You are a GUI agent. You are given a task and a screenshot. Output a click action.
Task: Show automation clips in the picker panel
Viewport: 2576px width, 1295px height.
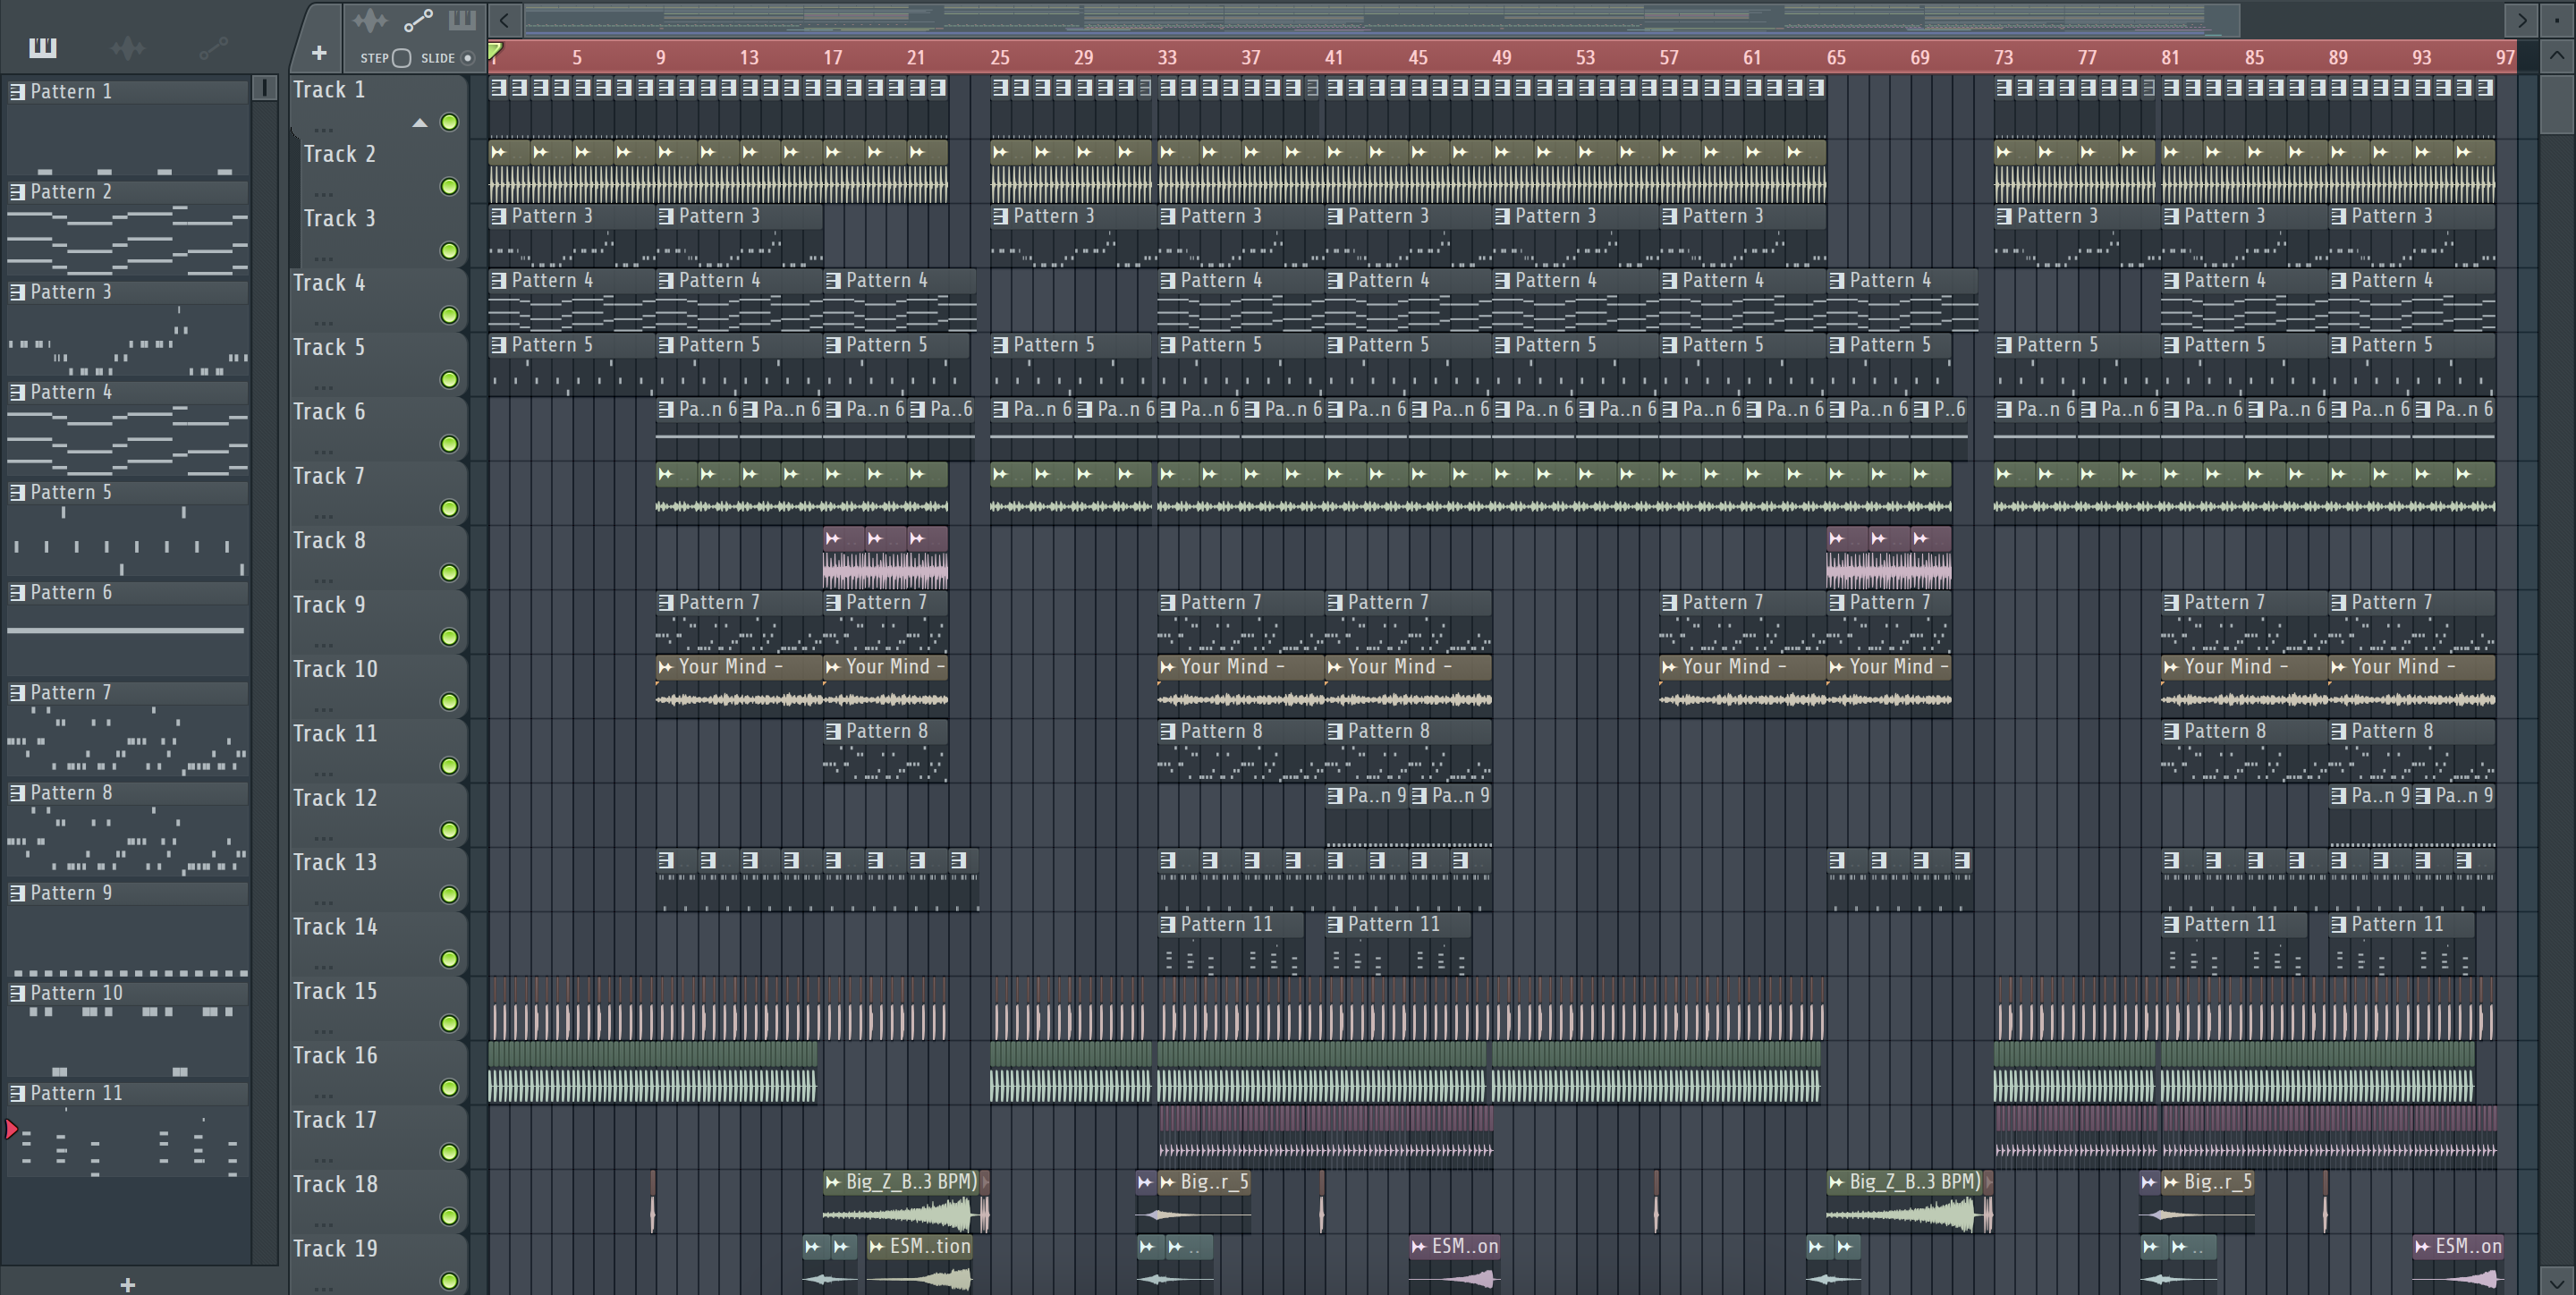pos(213,47)
